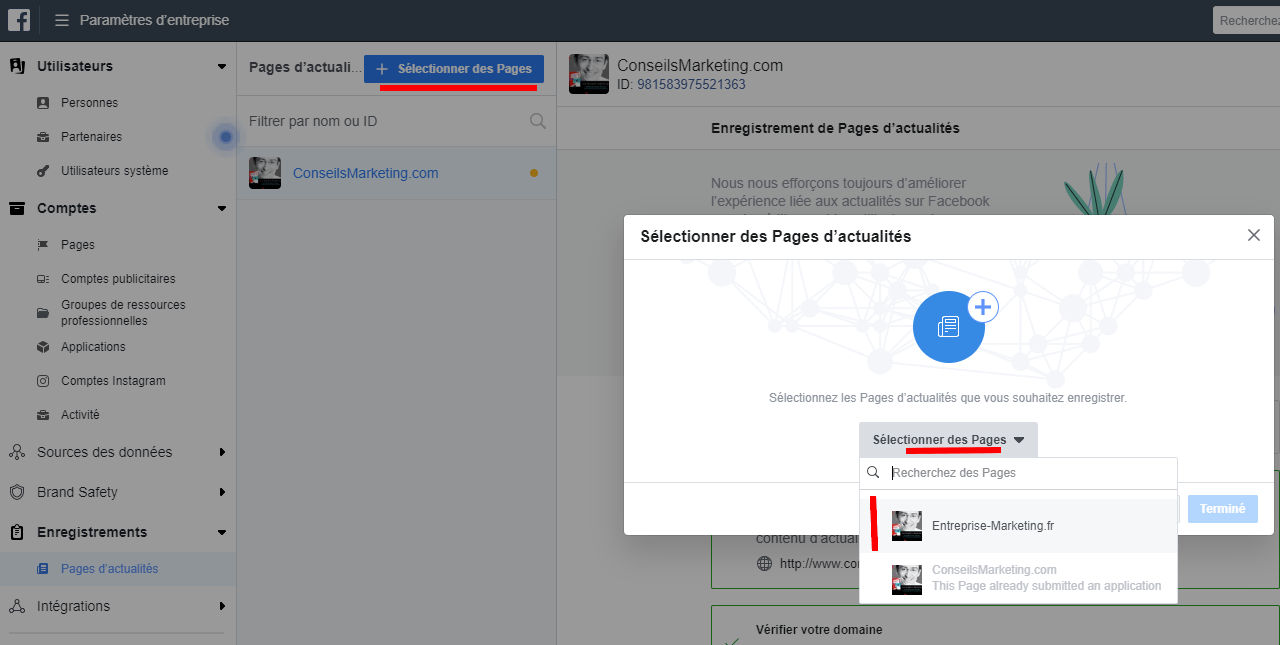The width and height of the screenshot is (1280, 645).
Task: Click the globe icon beside the URL
Action: (765, 563)
